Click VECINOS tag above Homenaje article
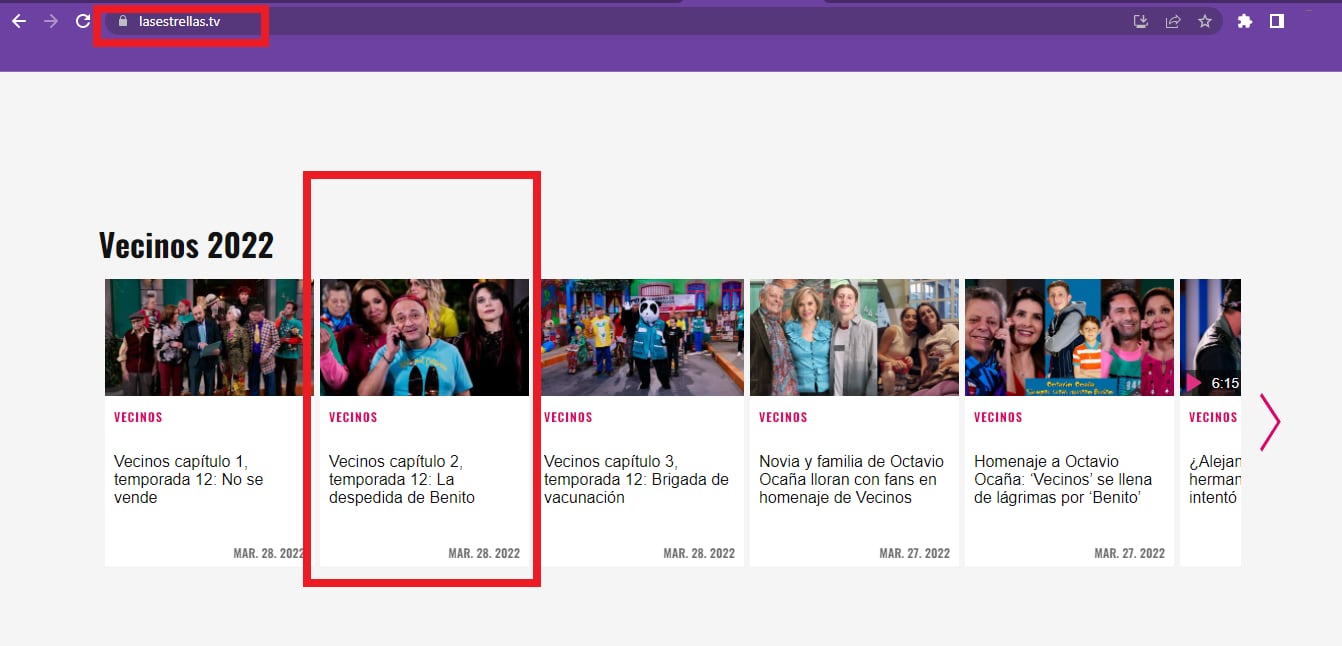Screen dimensions: 1342x646 (x=998, y=417)
